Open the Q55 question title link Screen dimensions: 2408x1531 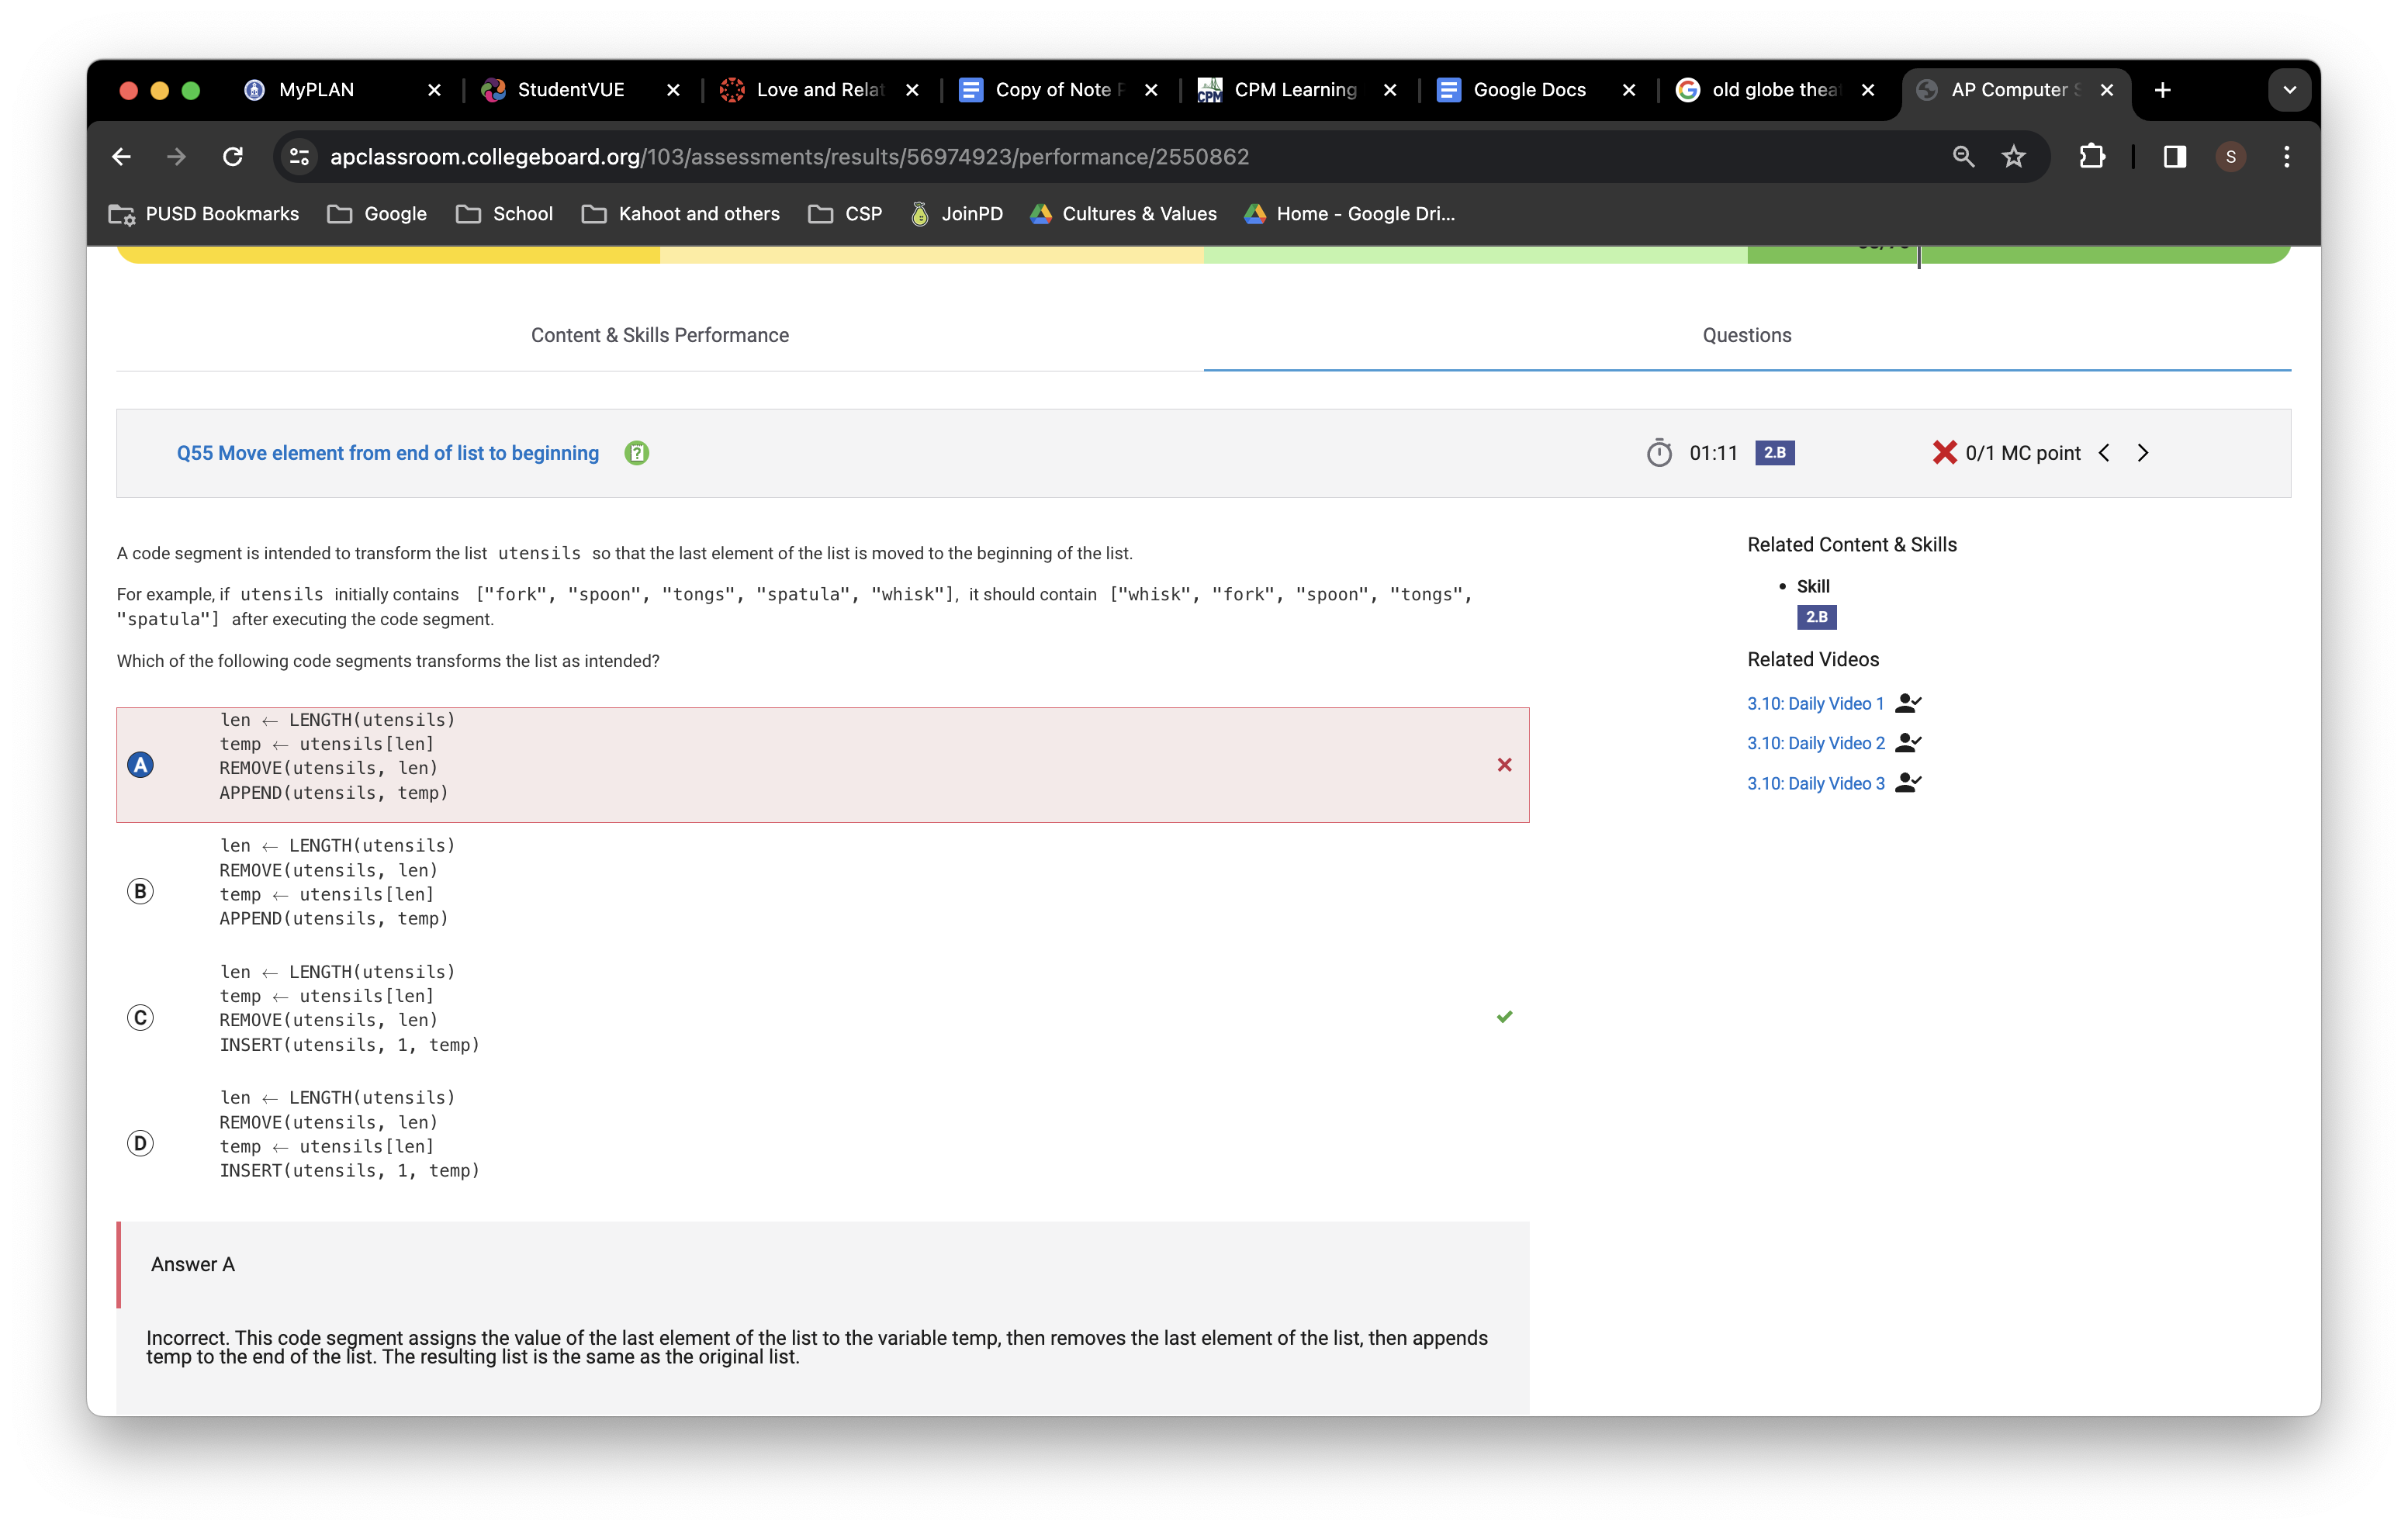tap(387, 453)
